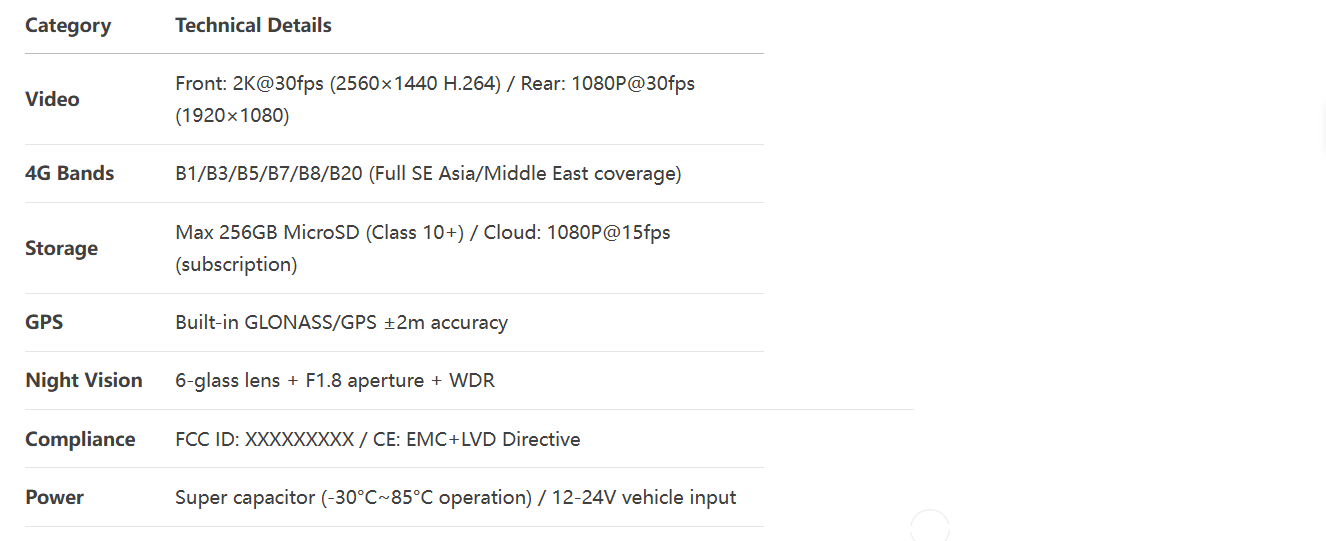The height and width of the screenshot is (541, 1326).
Task: Select the Category column header
Action: coord(68,26)
